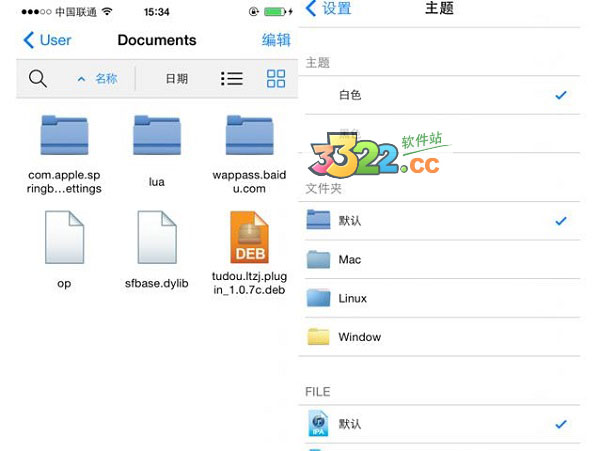Viewport: 600px width, 451px height.
Task: Tap the 主题 page title
Action: coord(439,8)
